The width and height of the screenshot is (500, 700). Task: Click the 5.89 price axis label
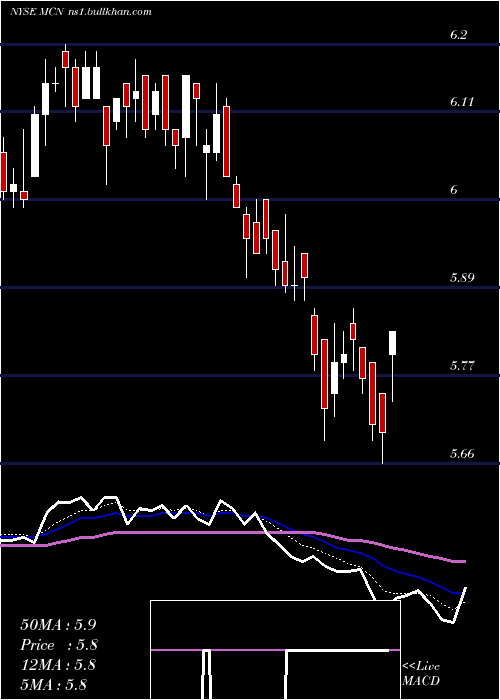tap(462, 278)
